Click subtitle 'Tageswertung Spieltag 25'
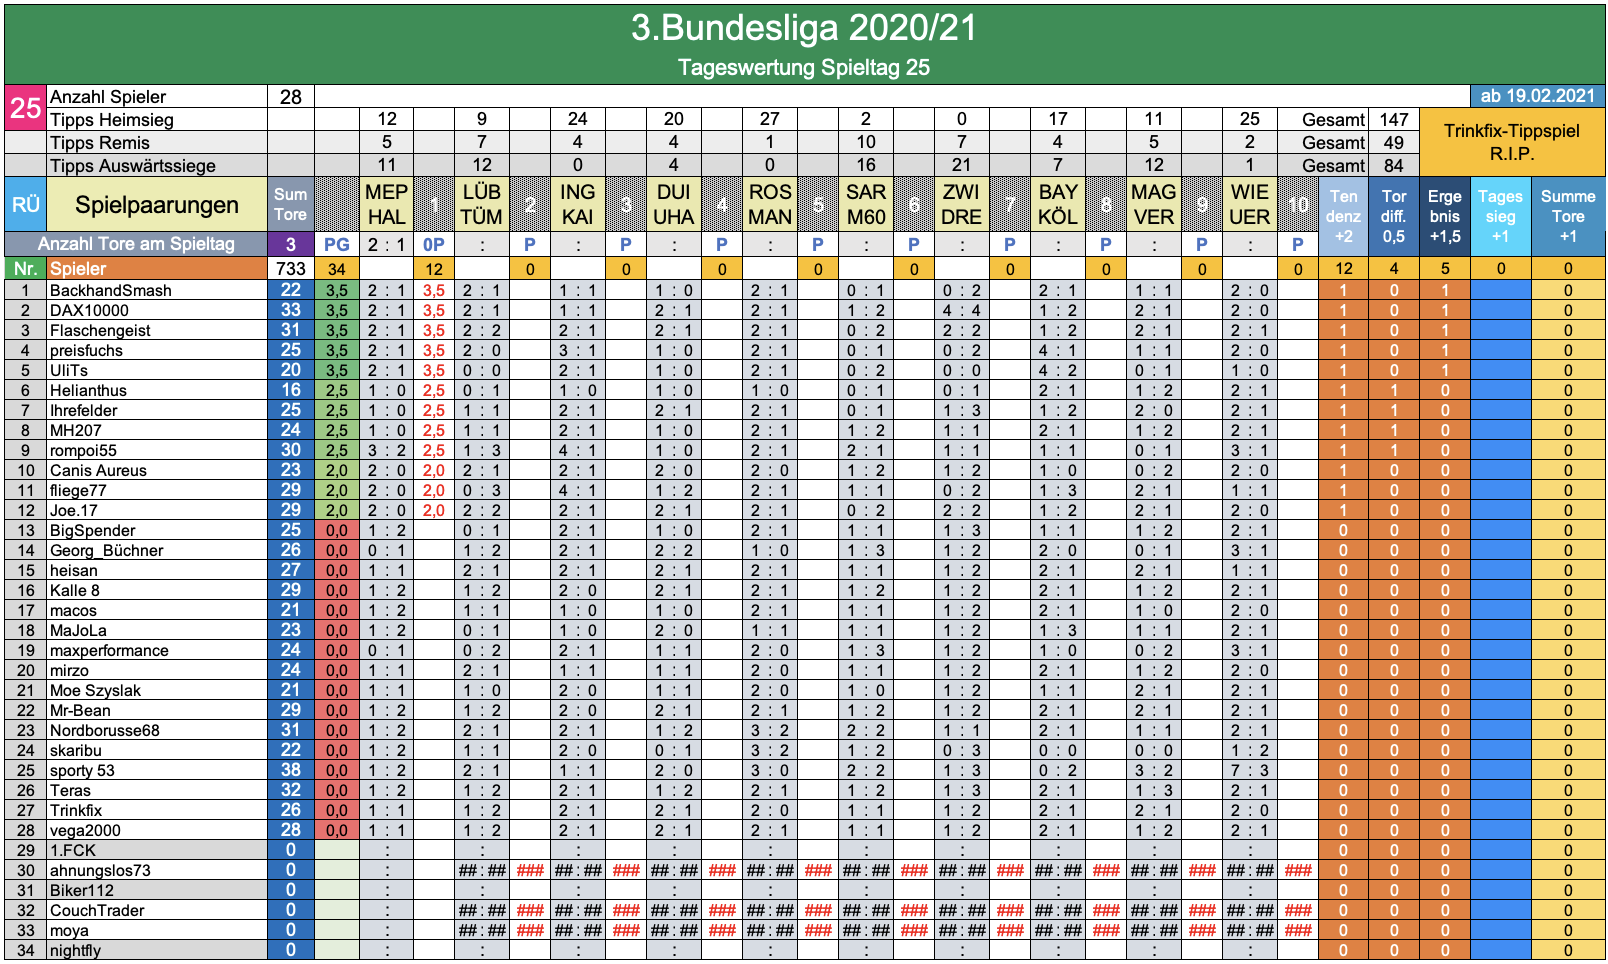This screenshot has height=964, width=1608. pos(803,68)
